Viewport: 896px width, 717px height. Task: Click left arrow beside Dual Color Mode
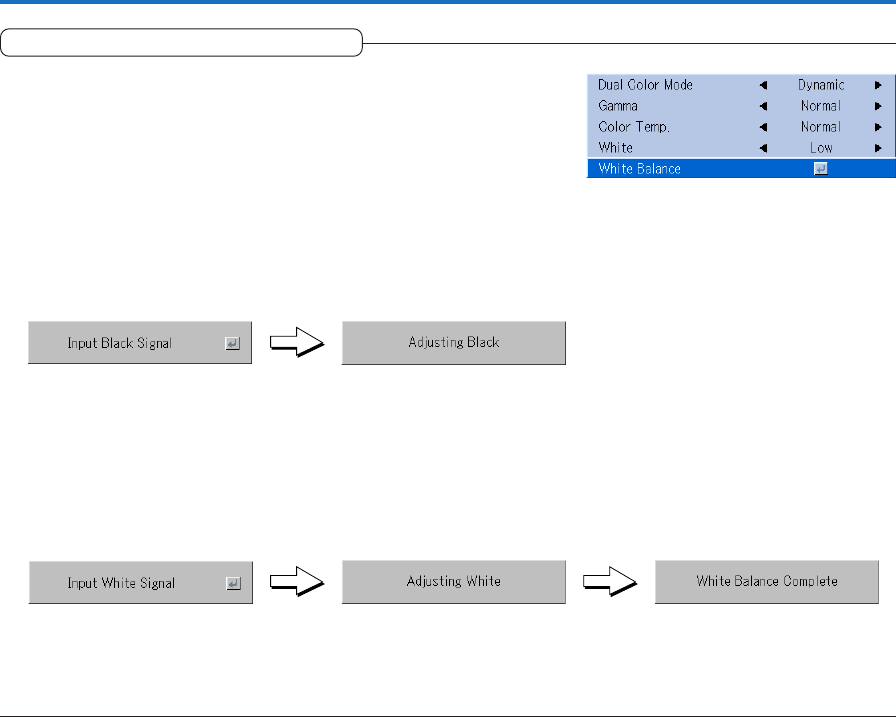[x=764, y=85]
